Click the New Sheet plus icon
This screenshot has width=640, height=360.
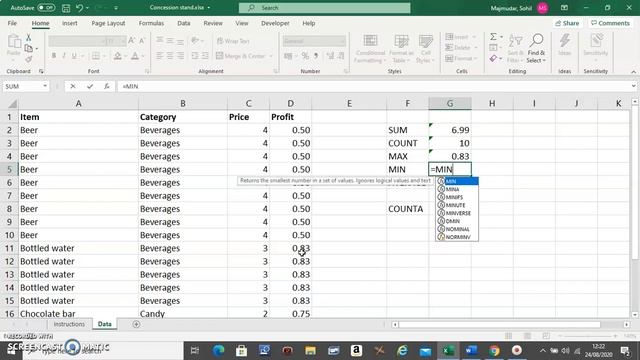coord(136,324)
